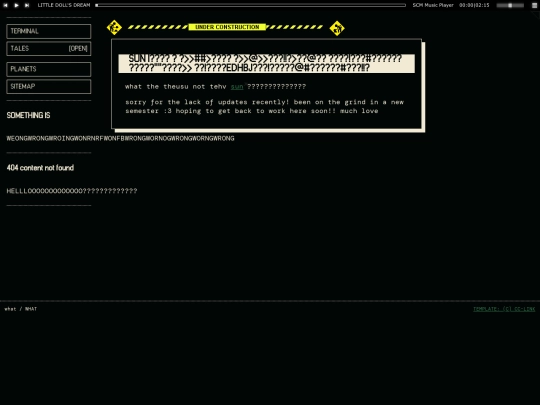Click the UNDER CONSTRUCTION banner label

coord(227,27)
